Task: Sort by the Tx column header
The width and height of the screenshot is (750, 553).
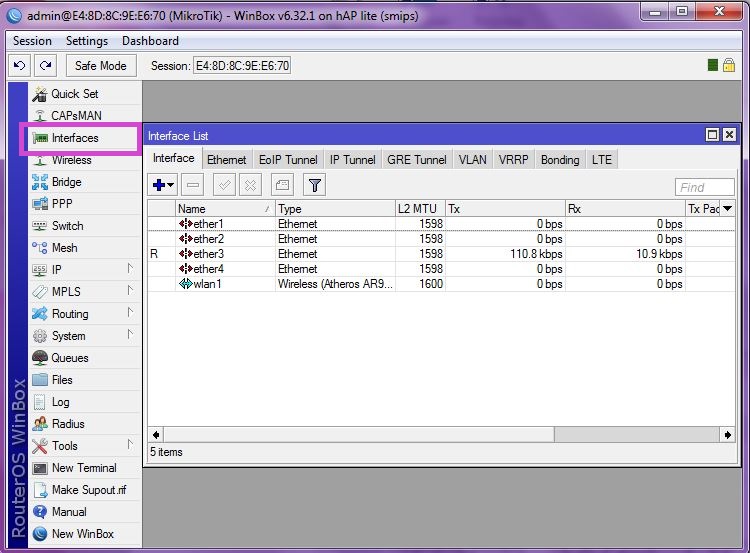Action: [505, 209]
